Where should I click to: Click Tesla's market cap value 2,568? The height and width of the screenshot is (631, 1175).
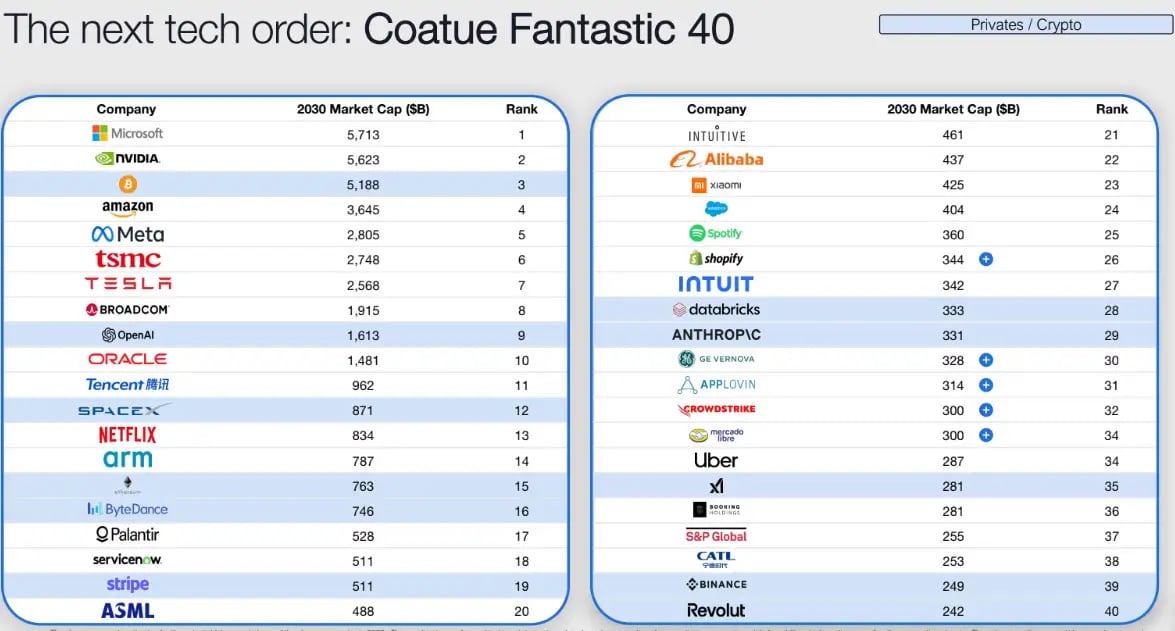(x=363, y=286)
